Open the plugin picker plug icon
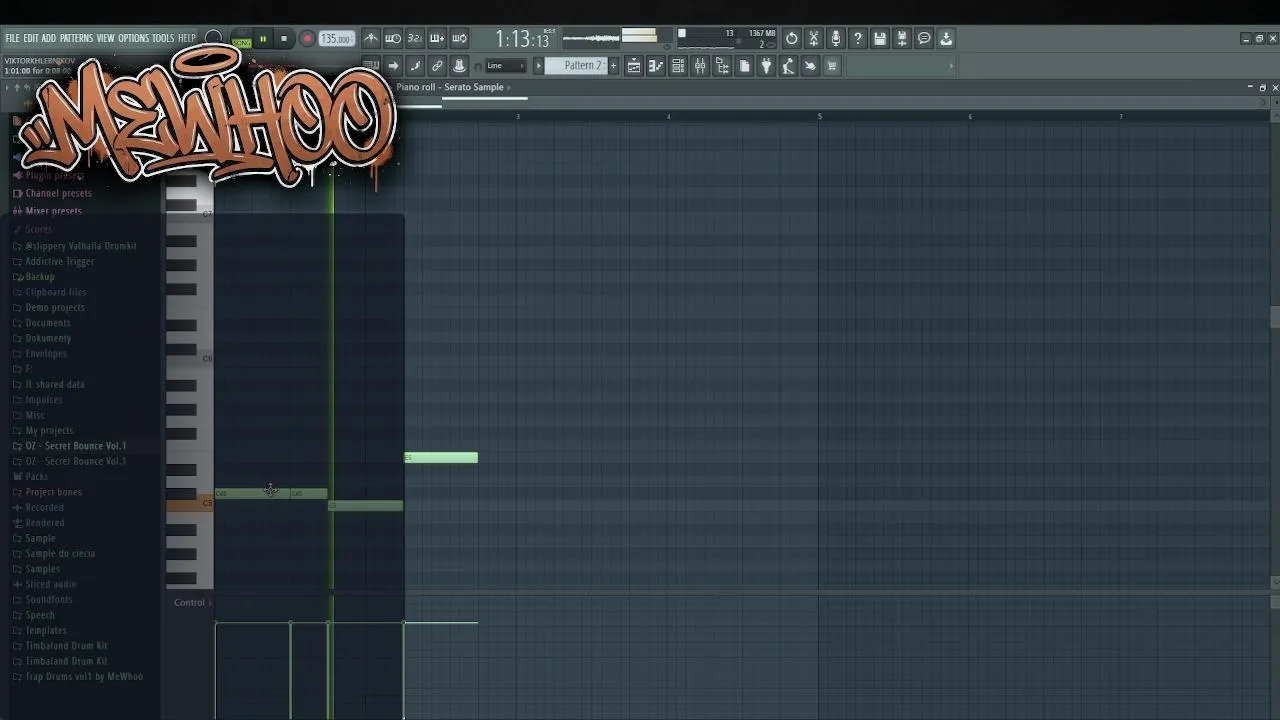Screen dimensions: 1280x720 point(766,66)
